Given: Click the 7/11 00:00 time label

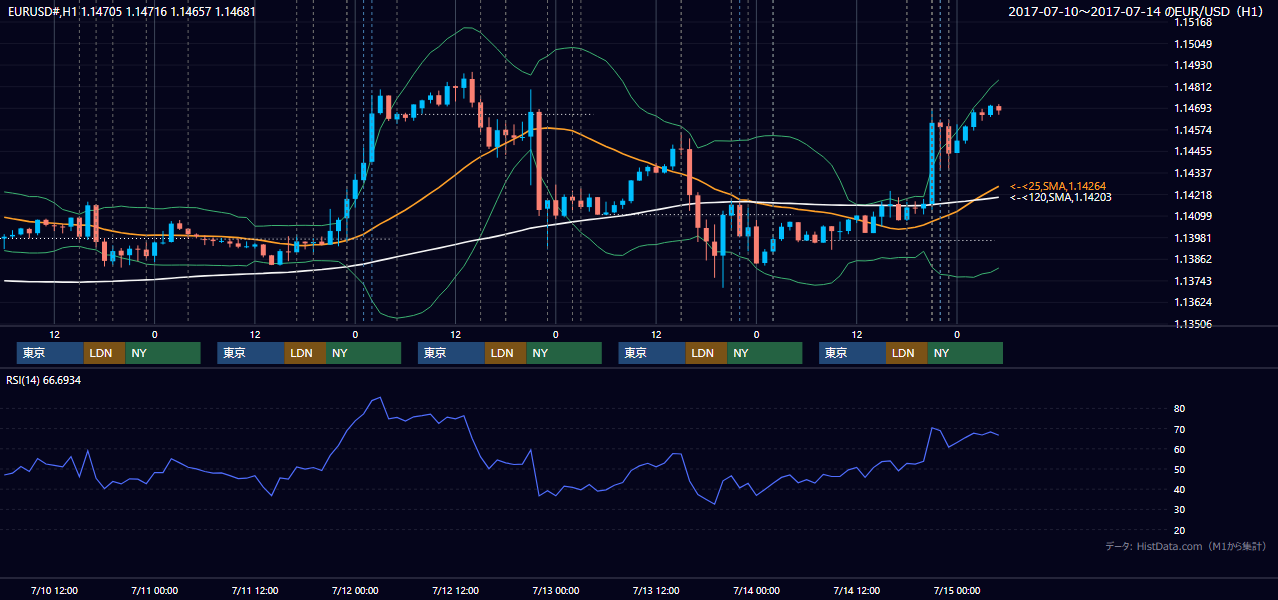Looking at the screenshot, I should pyautogui.click(x=154, y=590).
